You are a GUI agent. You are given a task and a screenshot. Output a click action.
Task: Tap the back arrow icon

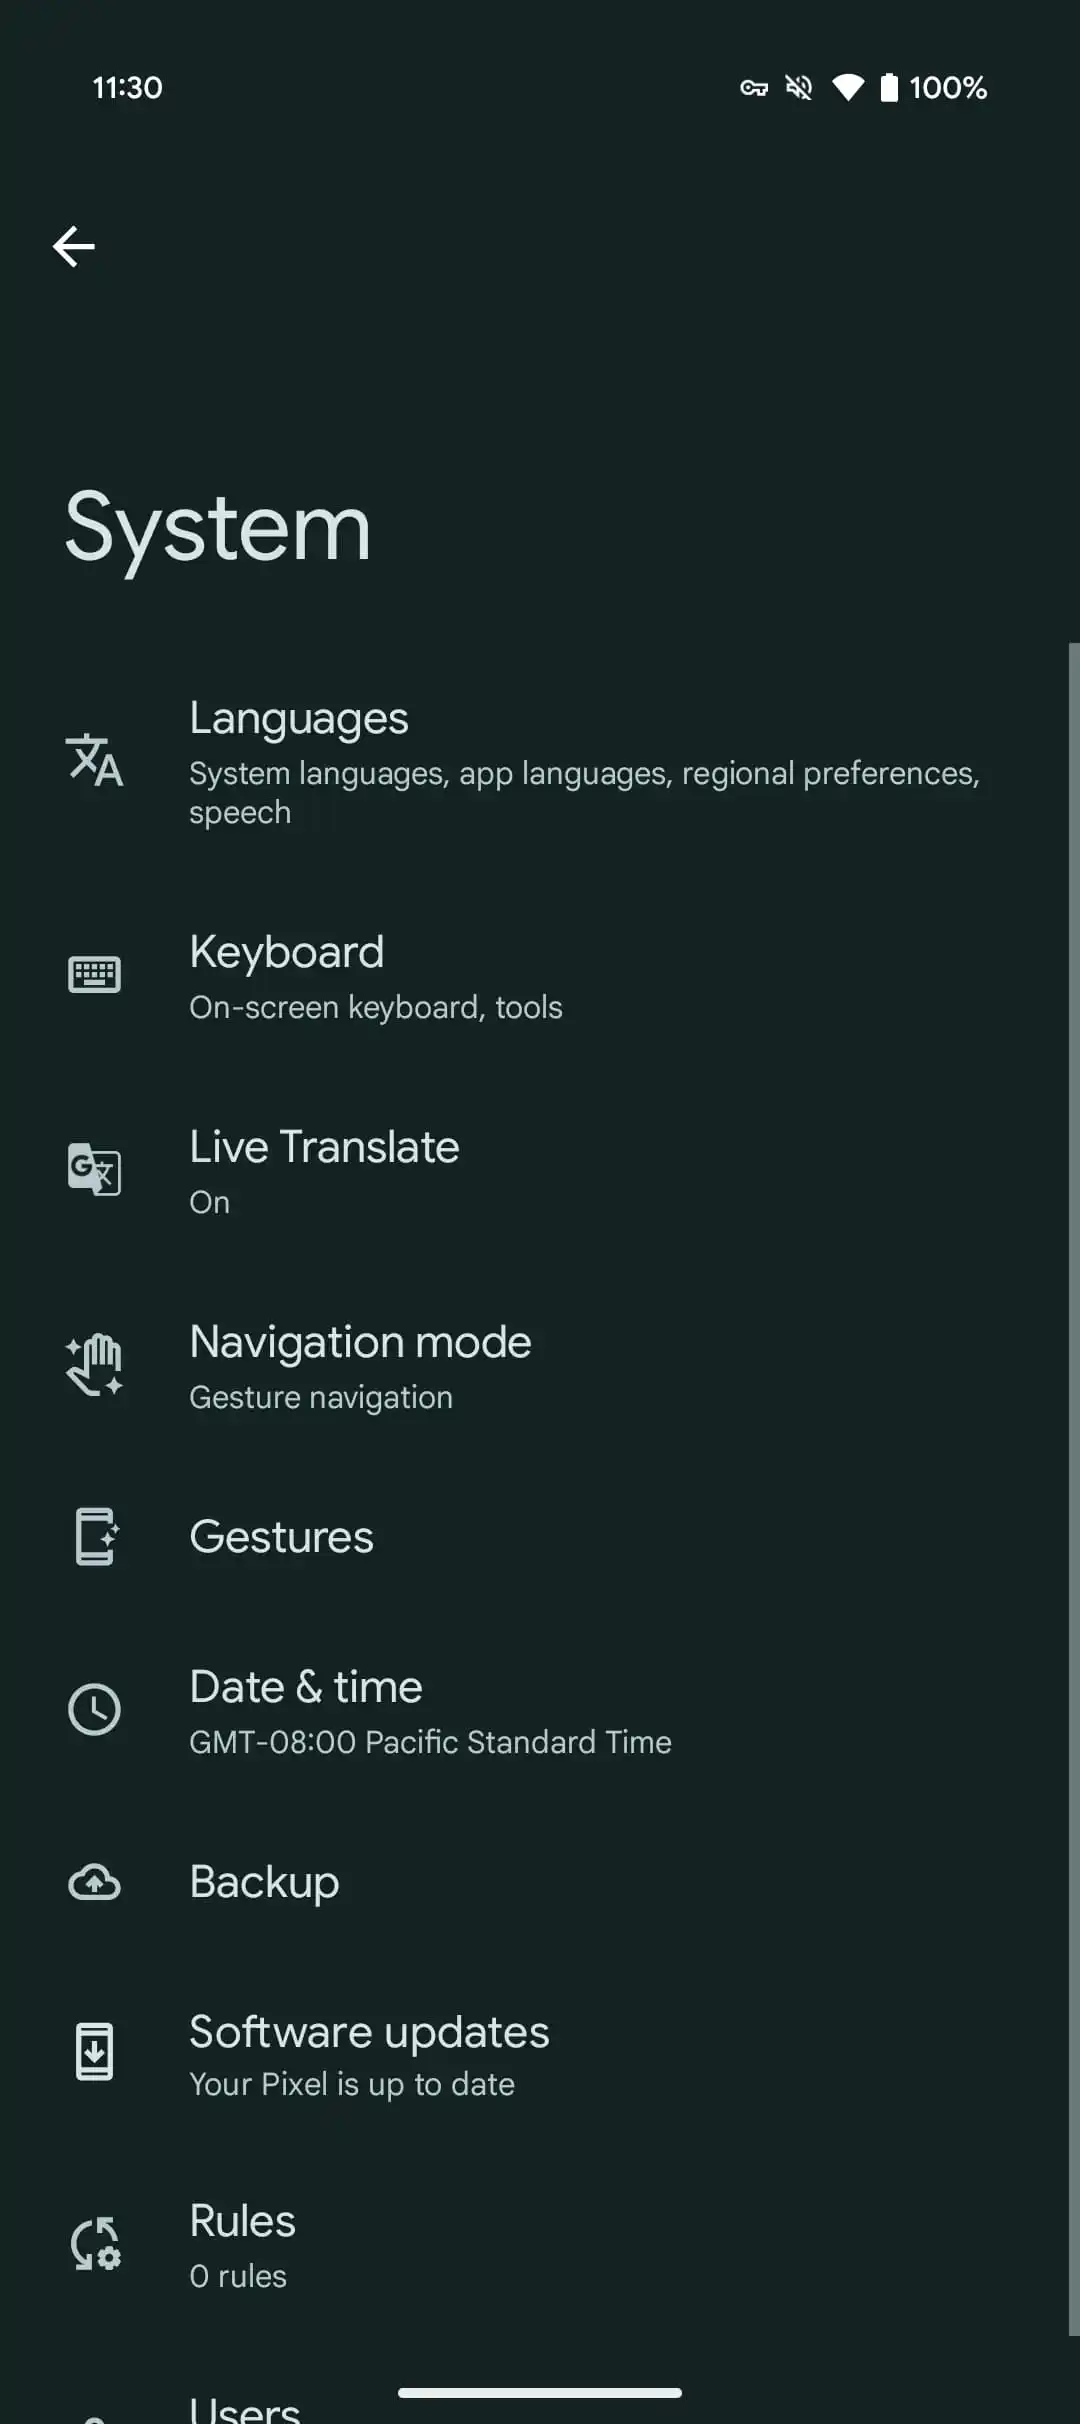[74, 246]
